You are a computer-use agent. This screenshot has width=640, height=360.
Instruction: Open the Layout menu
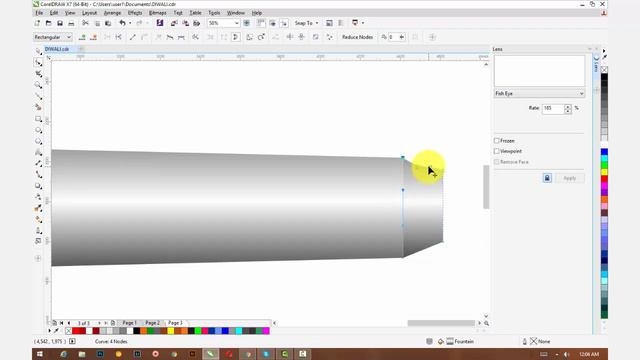(89, 13)
